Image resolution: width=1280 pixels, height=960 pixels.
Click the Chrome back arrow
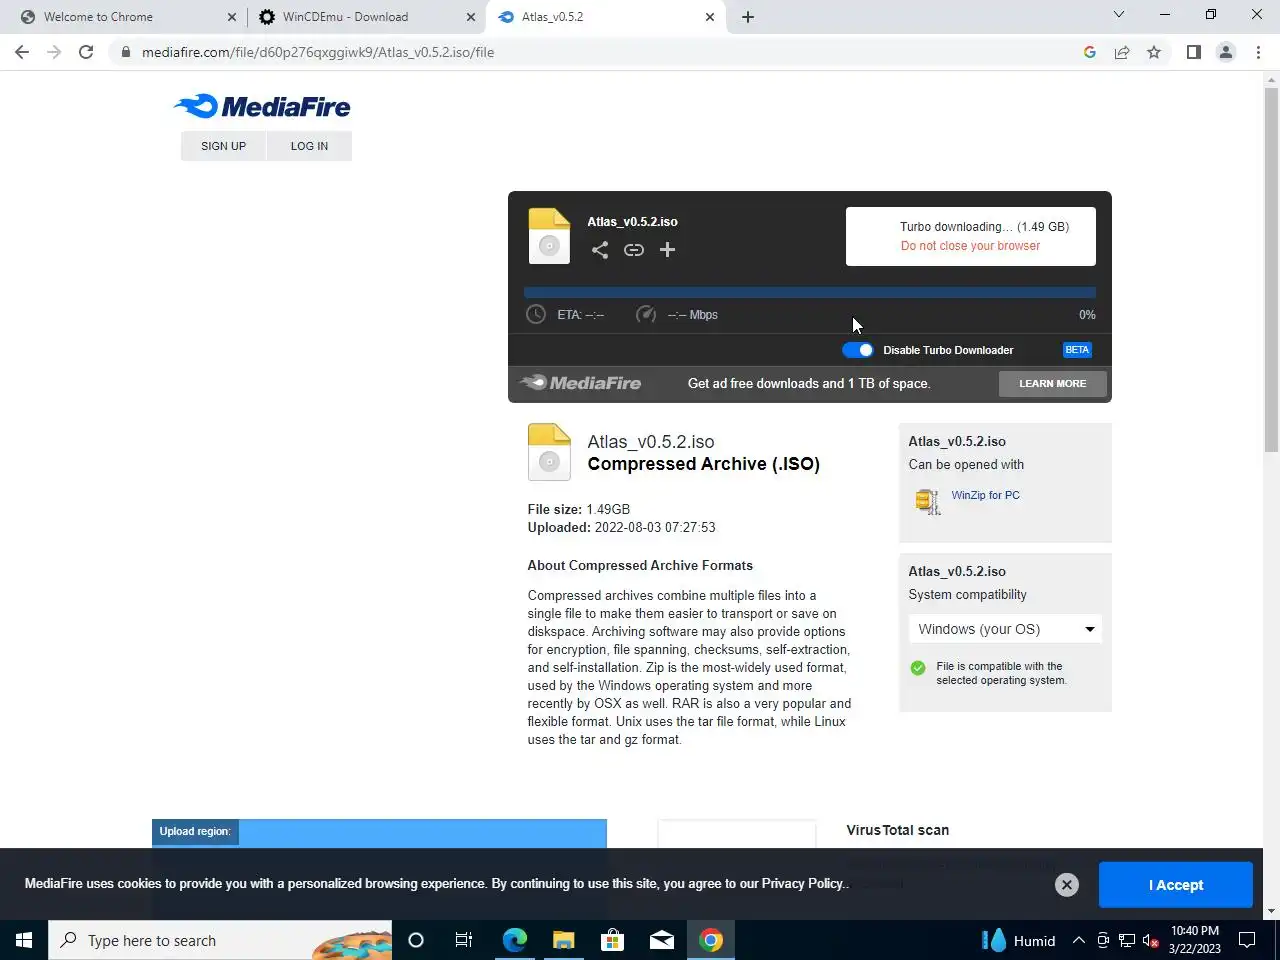coord(22,52)
